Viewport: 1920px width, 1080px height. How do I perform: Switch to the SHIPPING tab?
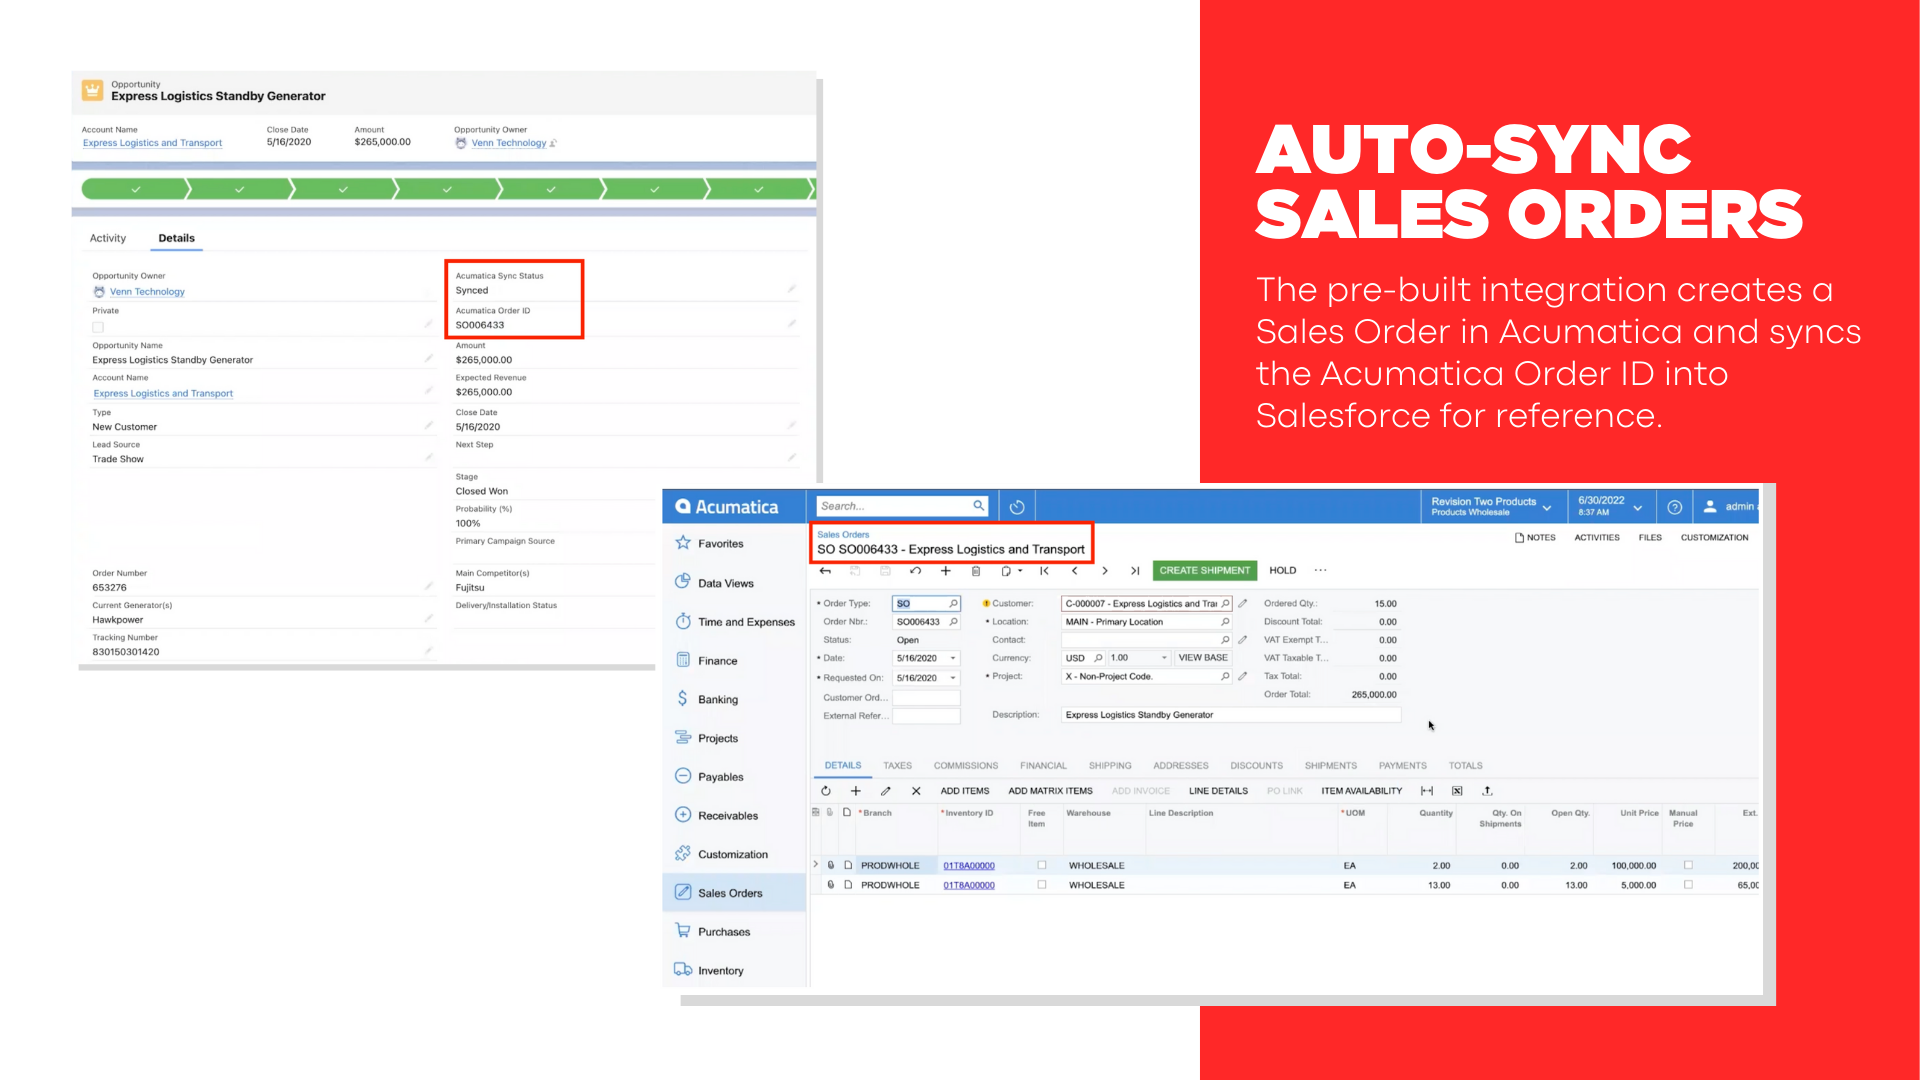[1110, 766]
